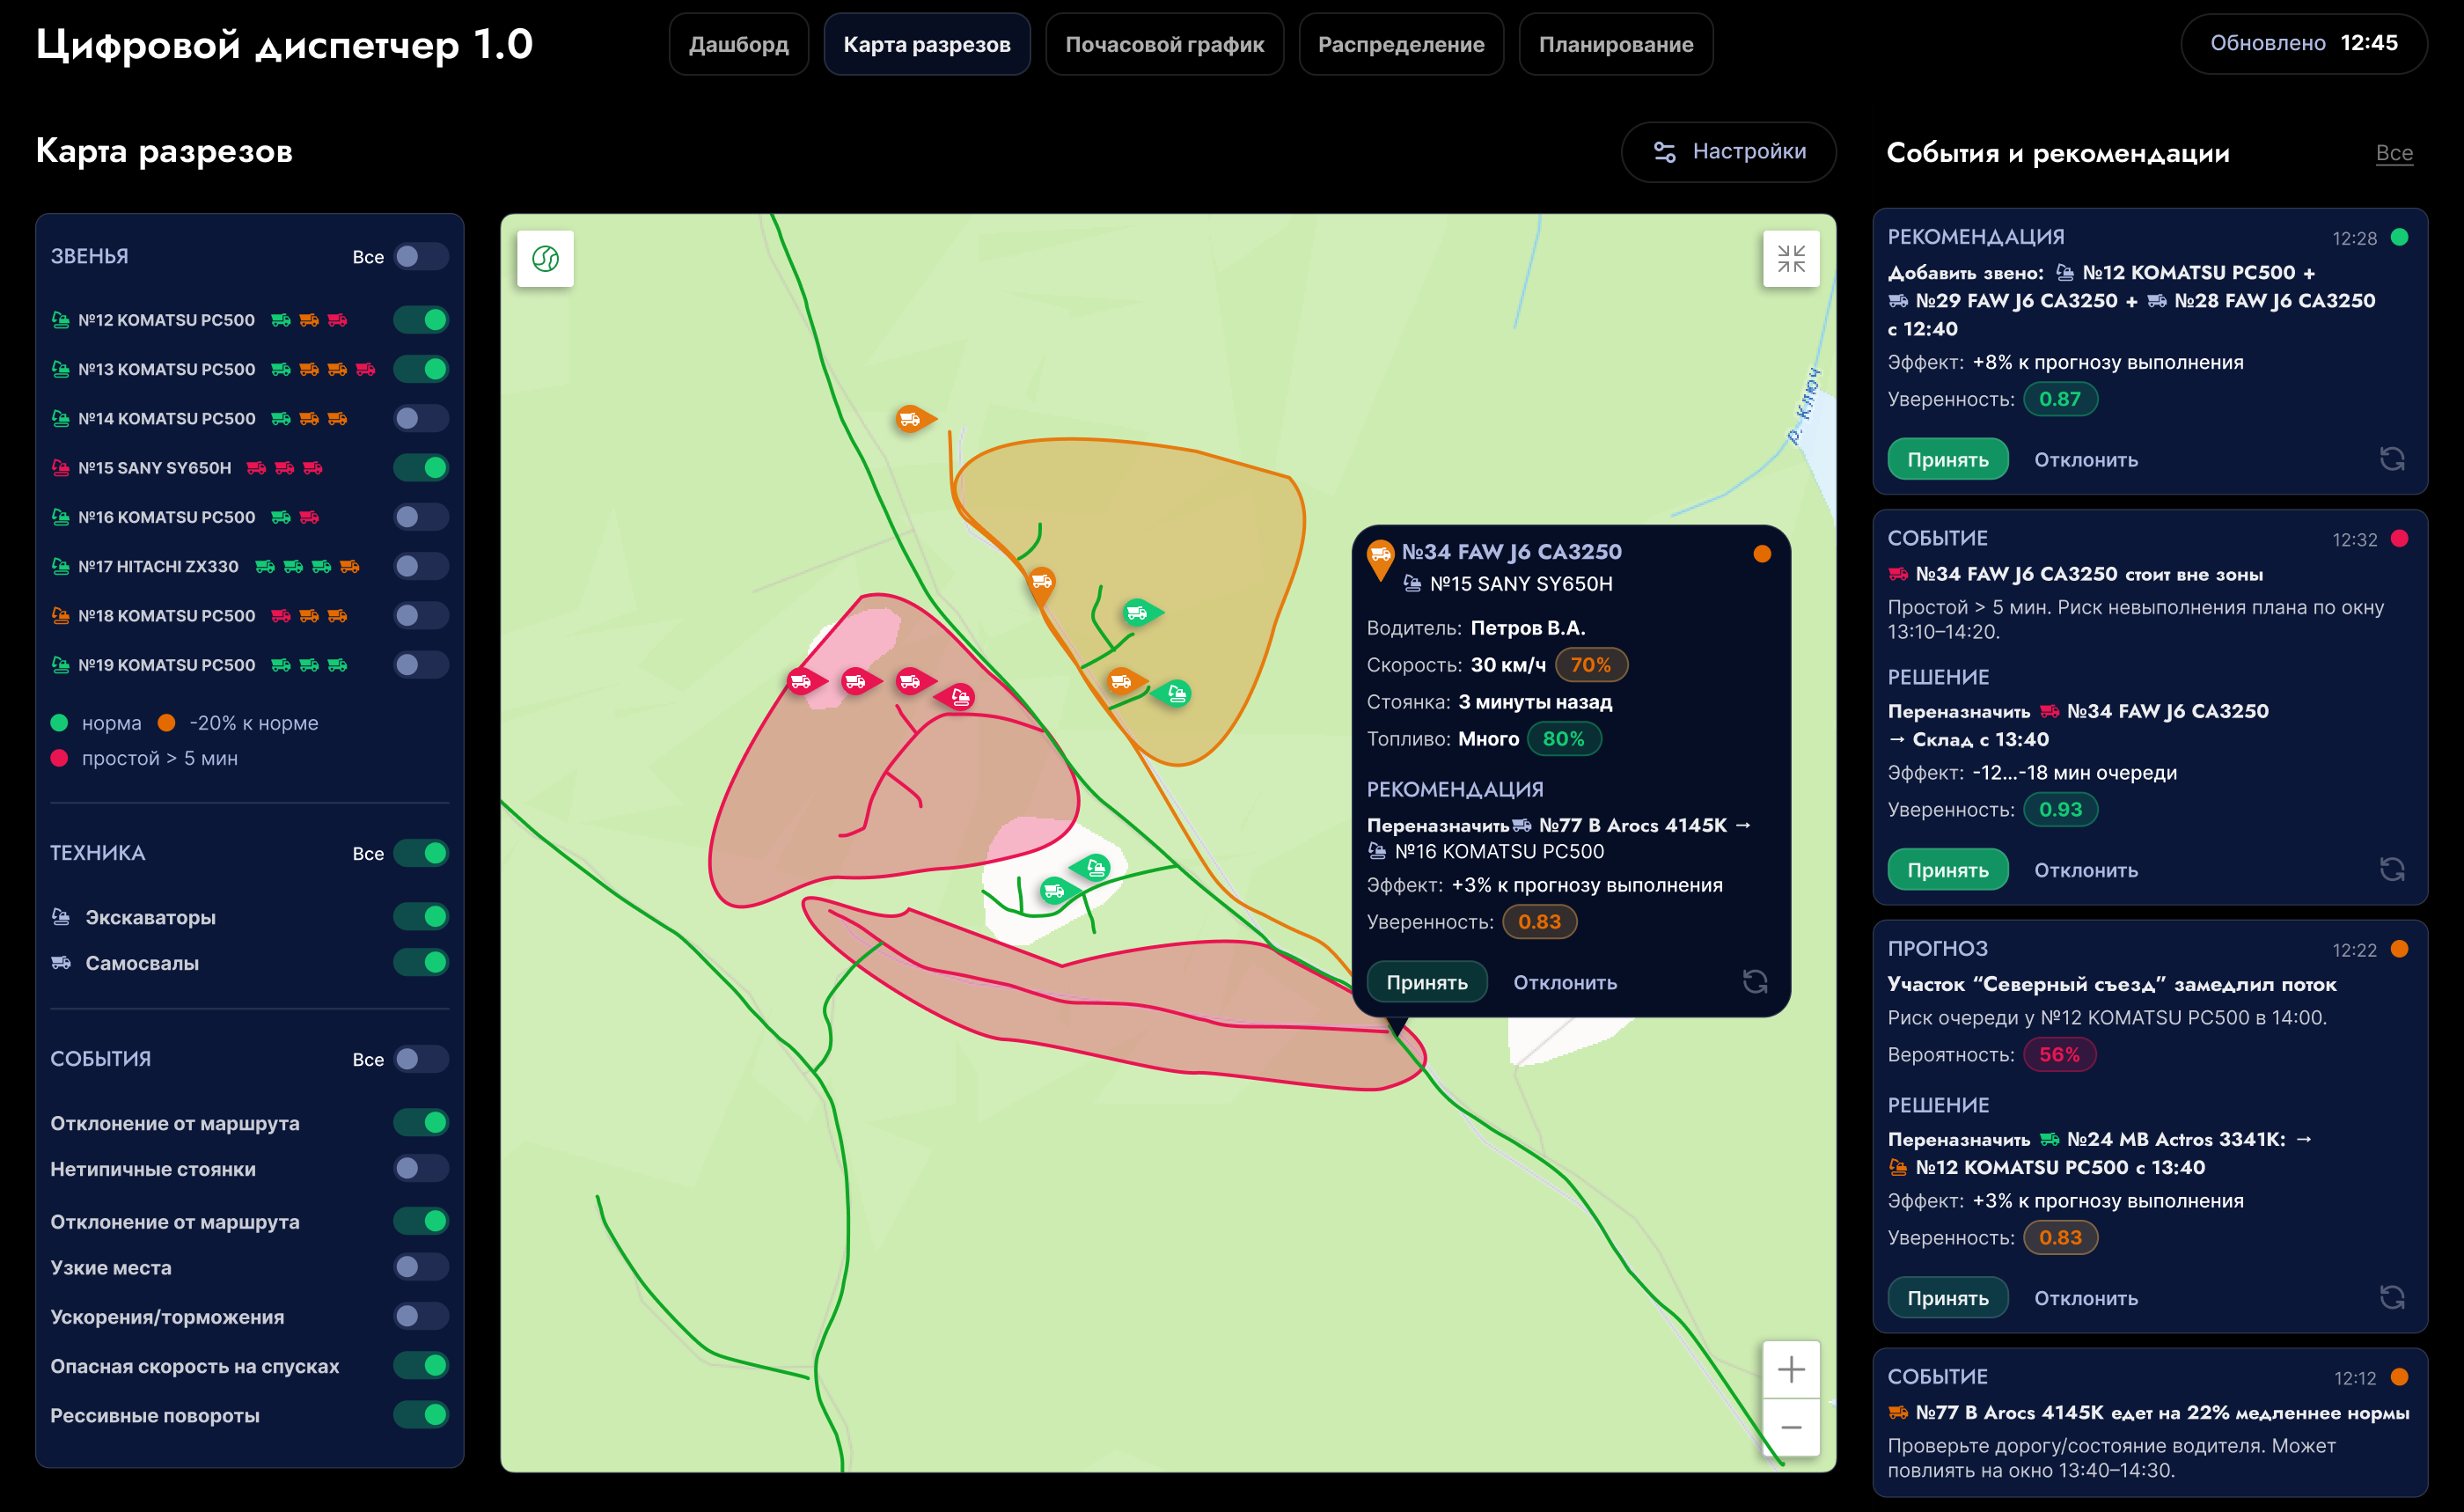Zoom in the map with plus button
The image size is (2464, 1512).
(x=1791, y=1369)
